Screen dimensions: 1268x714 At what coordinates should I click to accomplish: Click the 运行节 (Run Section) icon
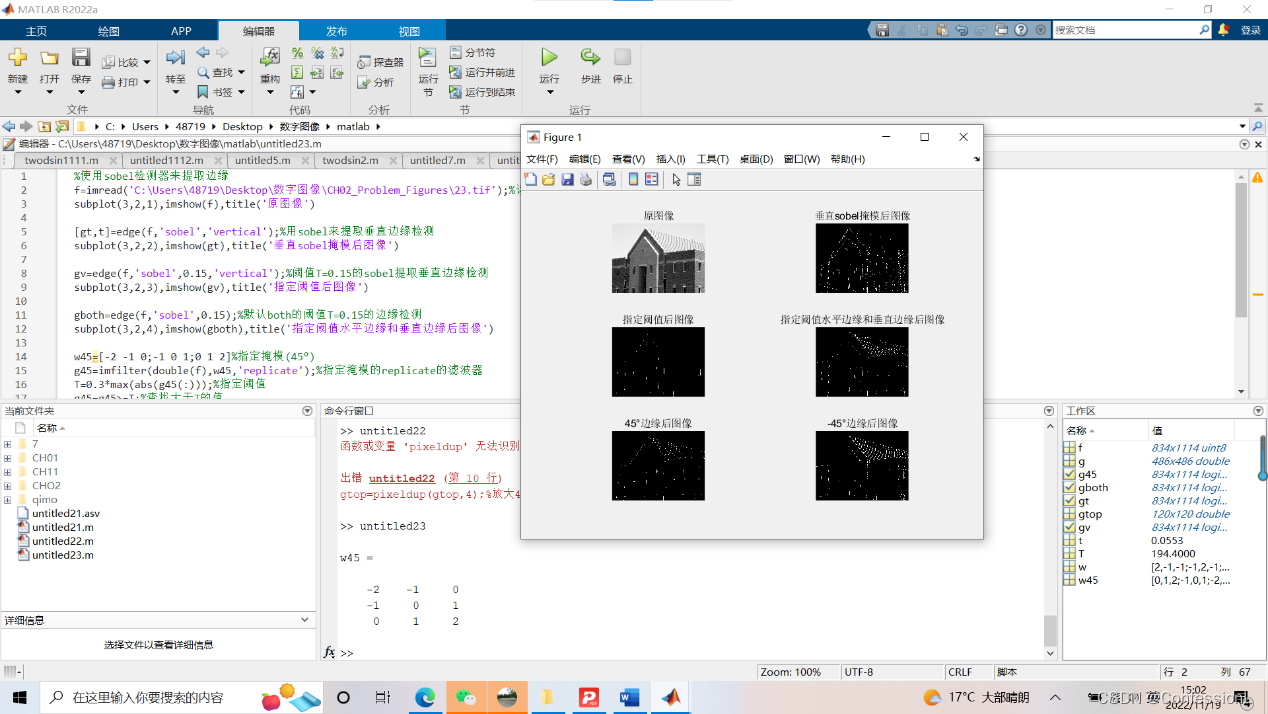coord(428,57)
